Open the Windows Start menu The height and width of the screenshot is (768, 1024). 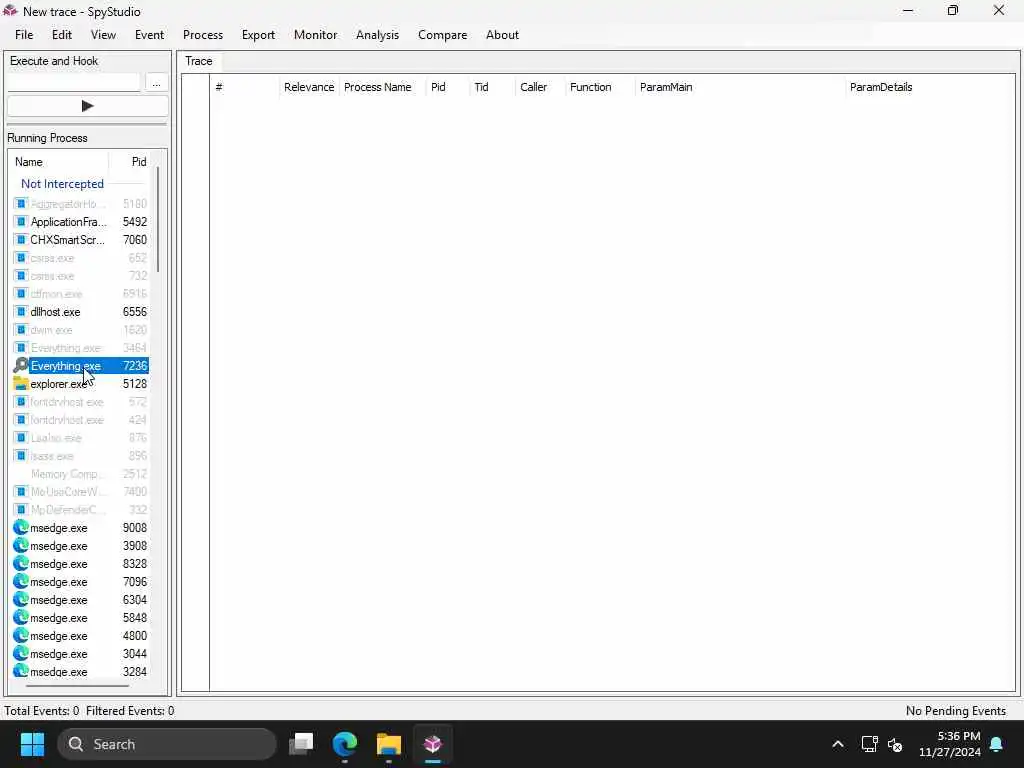point(32,744)
